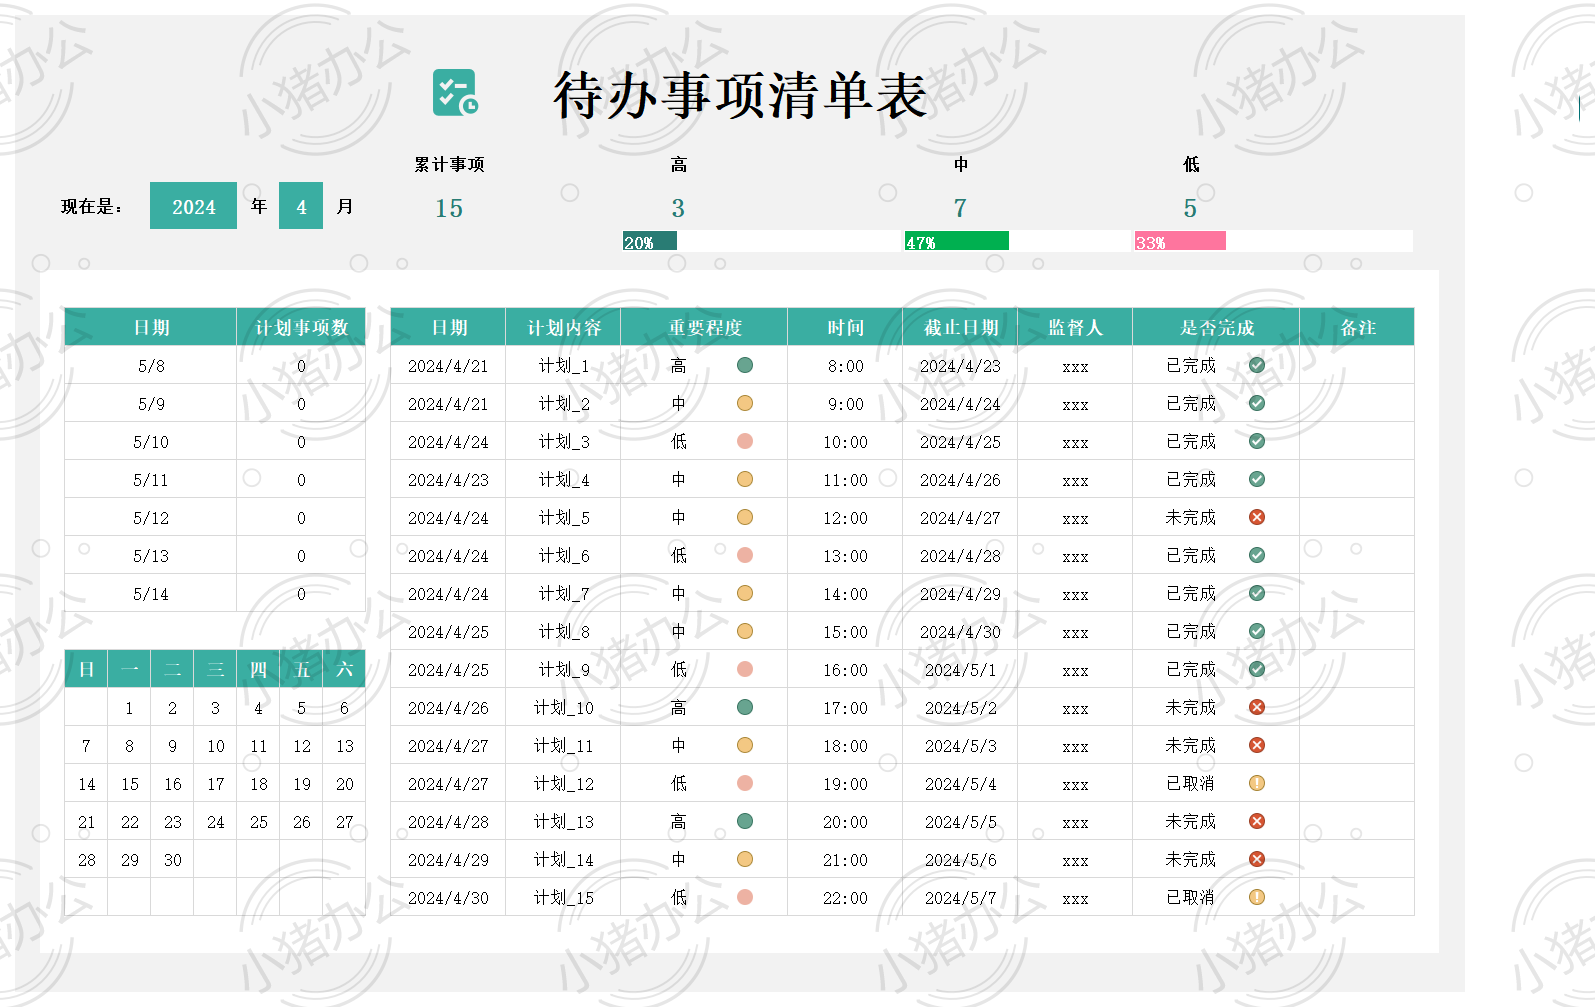Select the month field showing 4
Viewport: 1595px width, 1007px height.
301,206
